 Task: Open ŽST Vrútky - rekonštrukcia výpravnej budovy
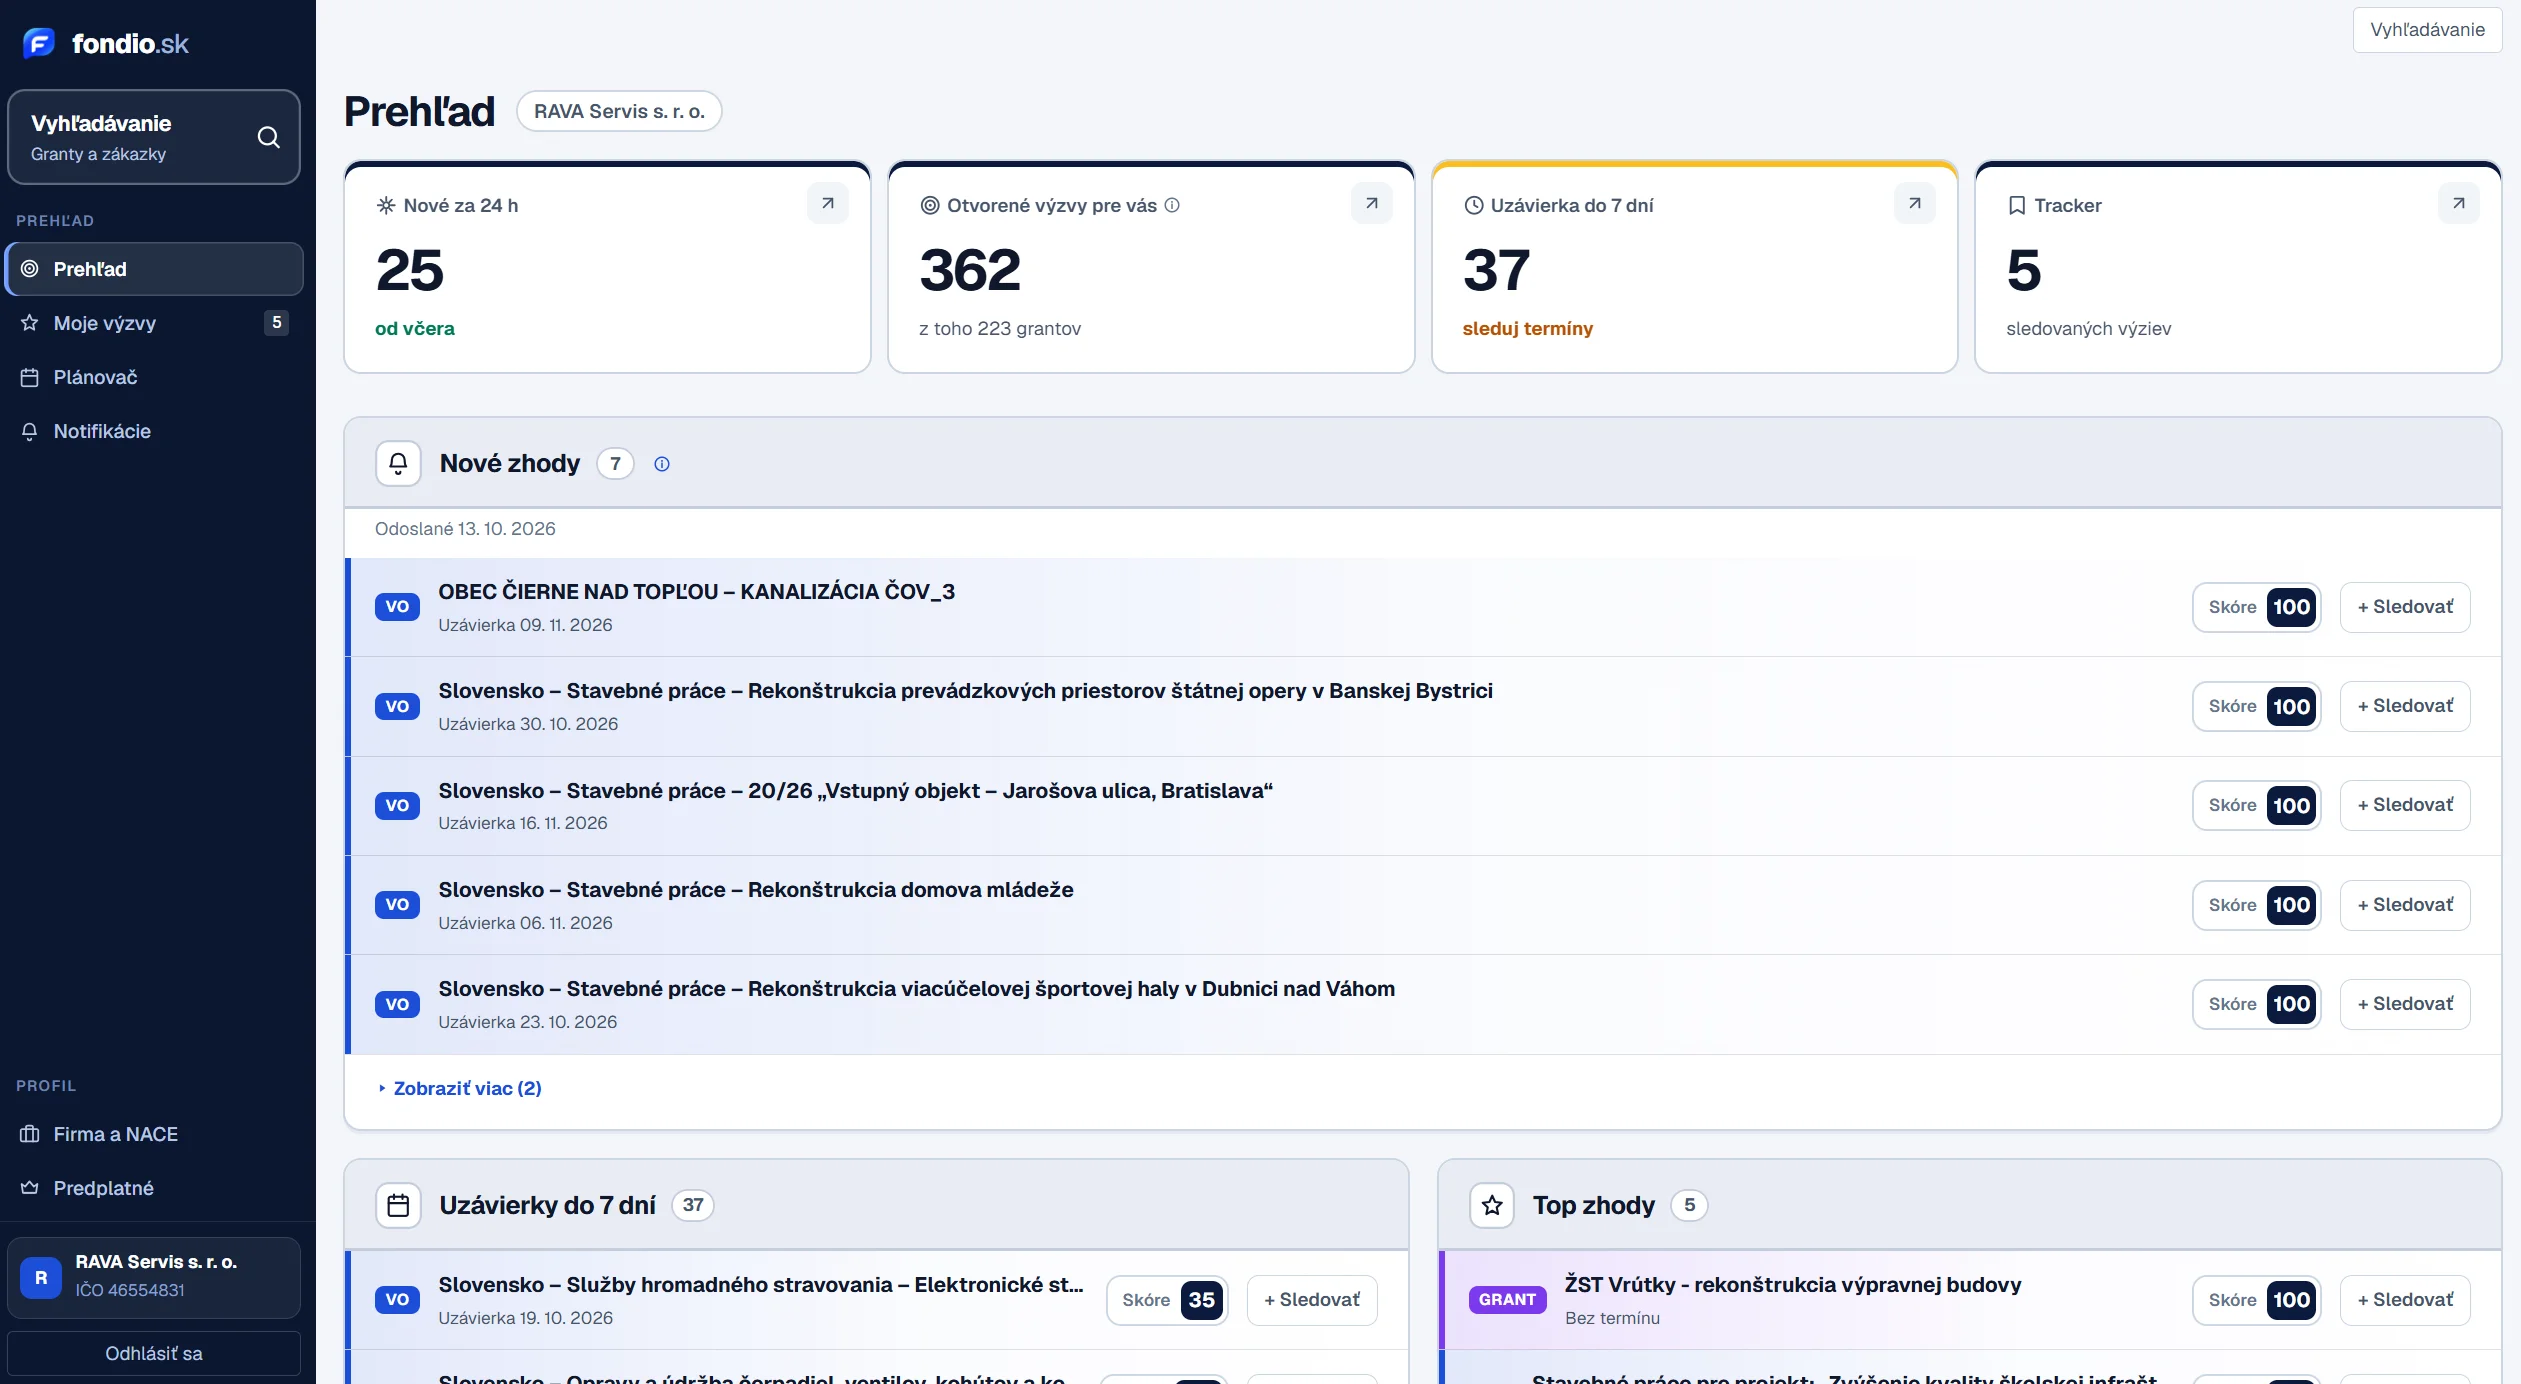click(1793, 1285)
